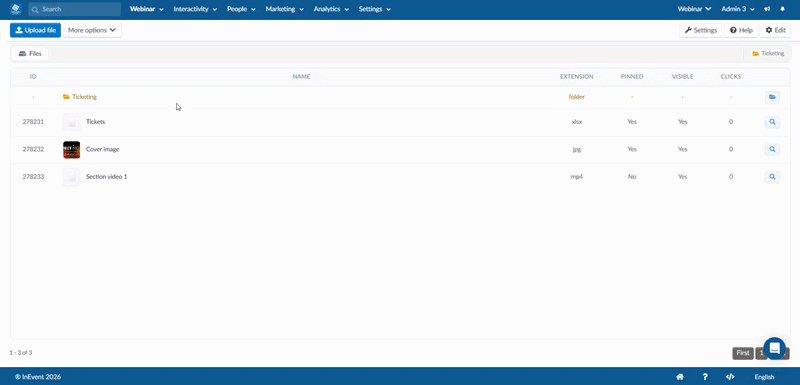Viewport: 800px width, 385px height.
Task: Click the wrench Settings button
Action: [701, 30]
